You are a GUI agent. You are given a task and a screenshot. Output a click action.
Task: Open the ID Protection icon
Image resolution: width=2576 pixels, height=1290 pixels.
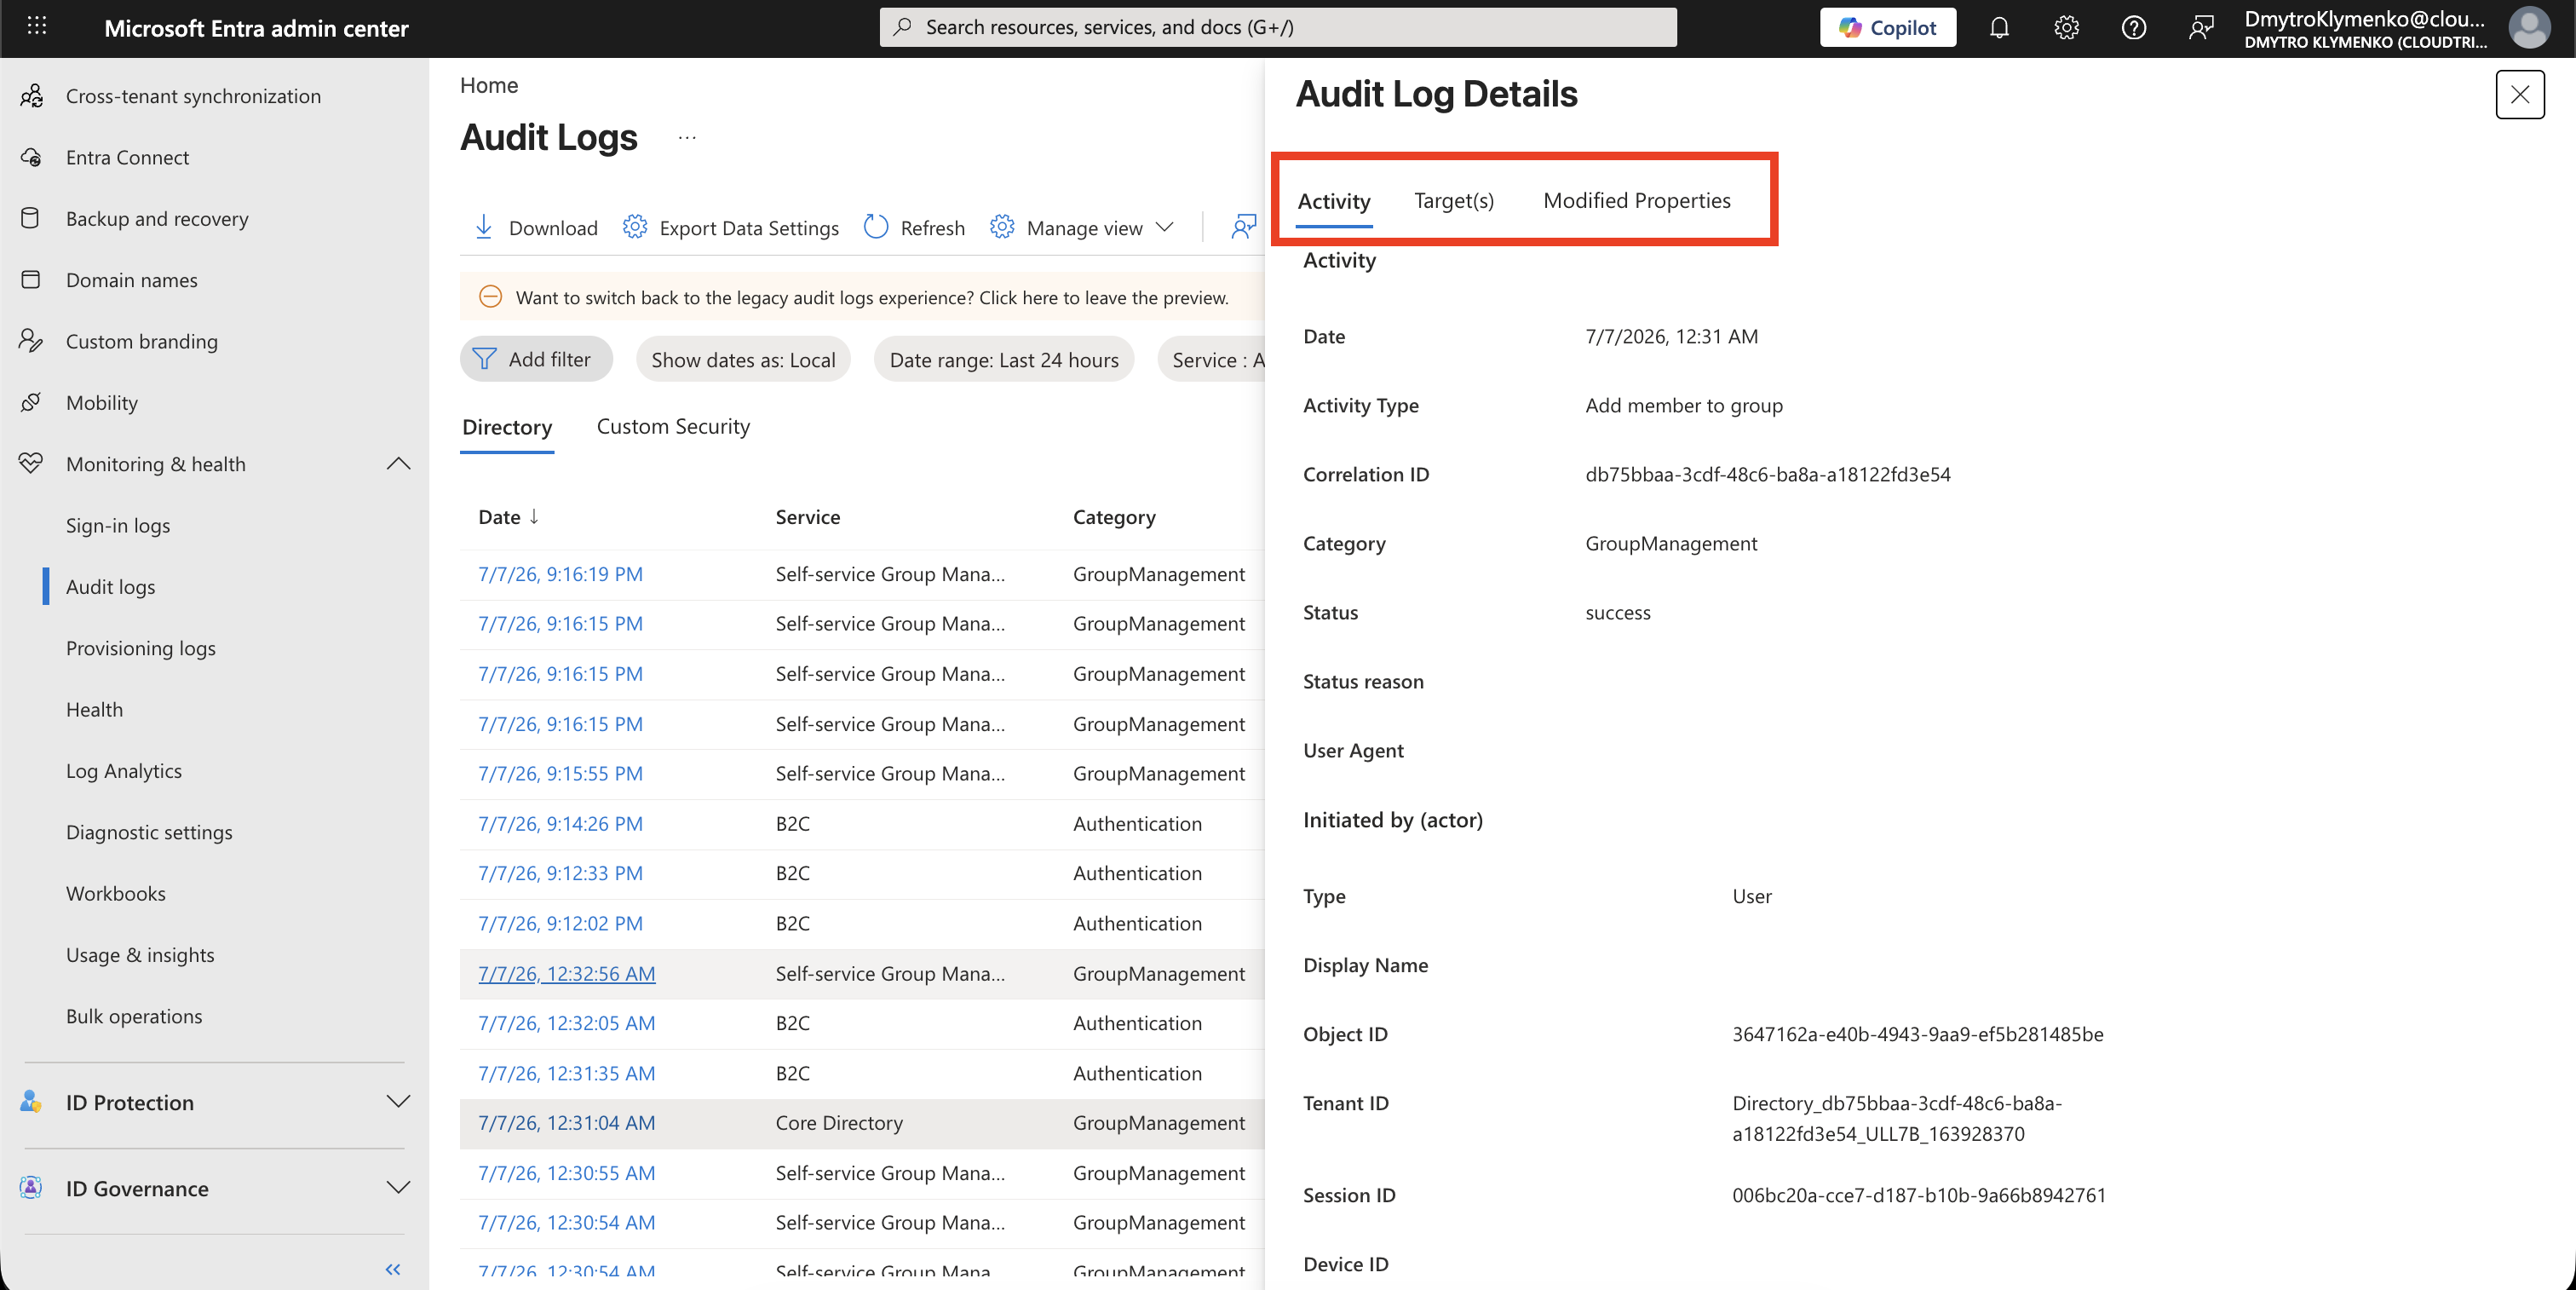click(x=31, y=1101)
